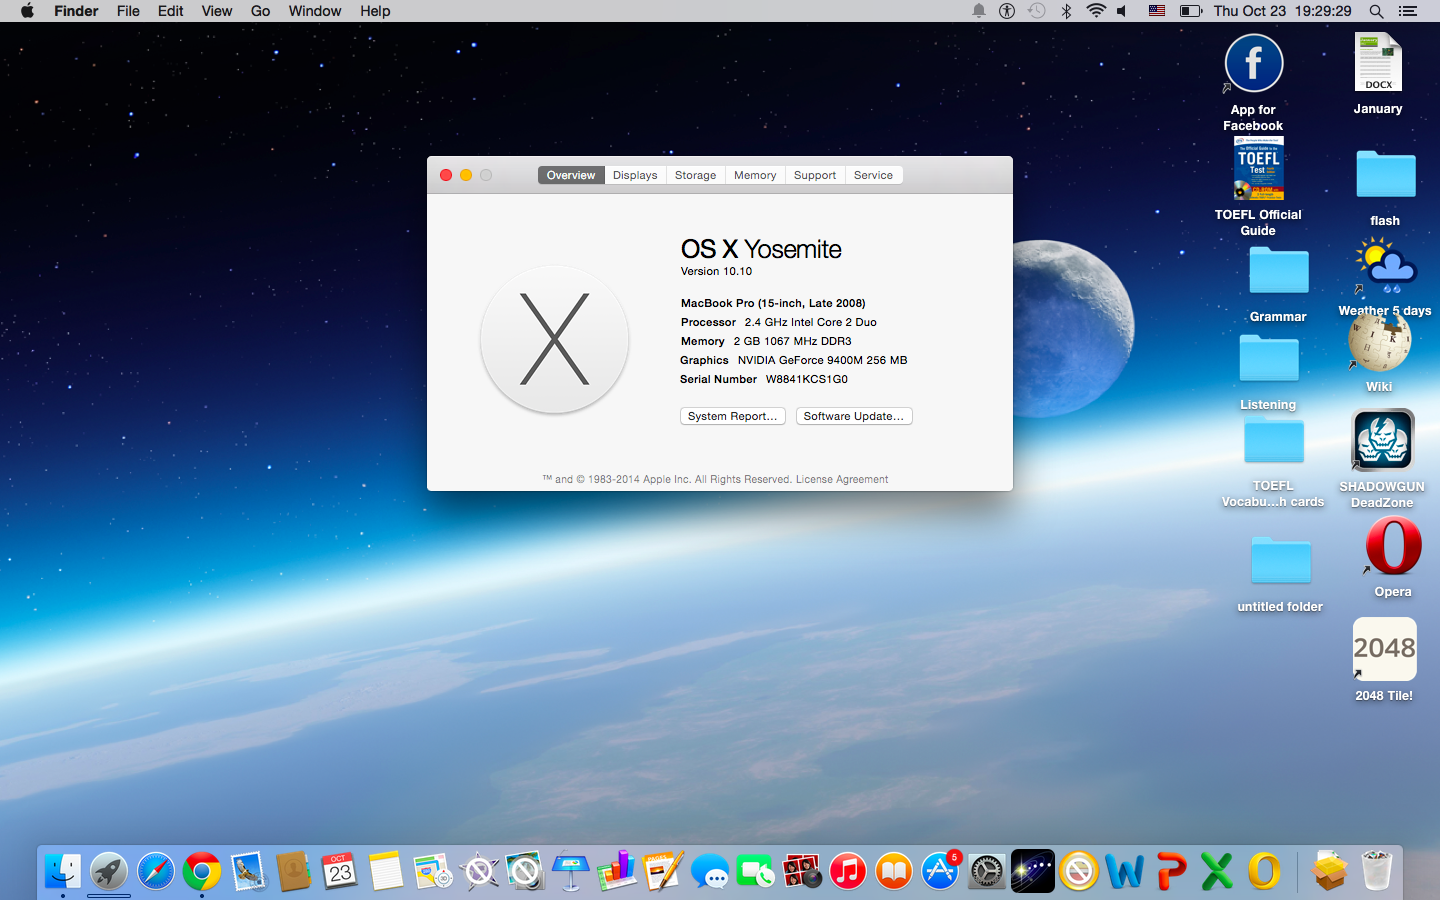Launch yellow O Outlook icon in Dock
This screenshot has height=900, width=1440.
1264,872
